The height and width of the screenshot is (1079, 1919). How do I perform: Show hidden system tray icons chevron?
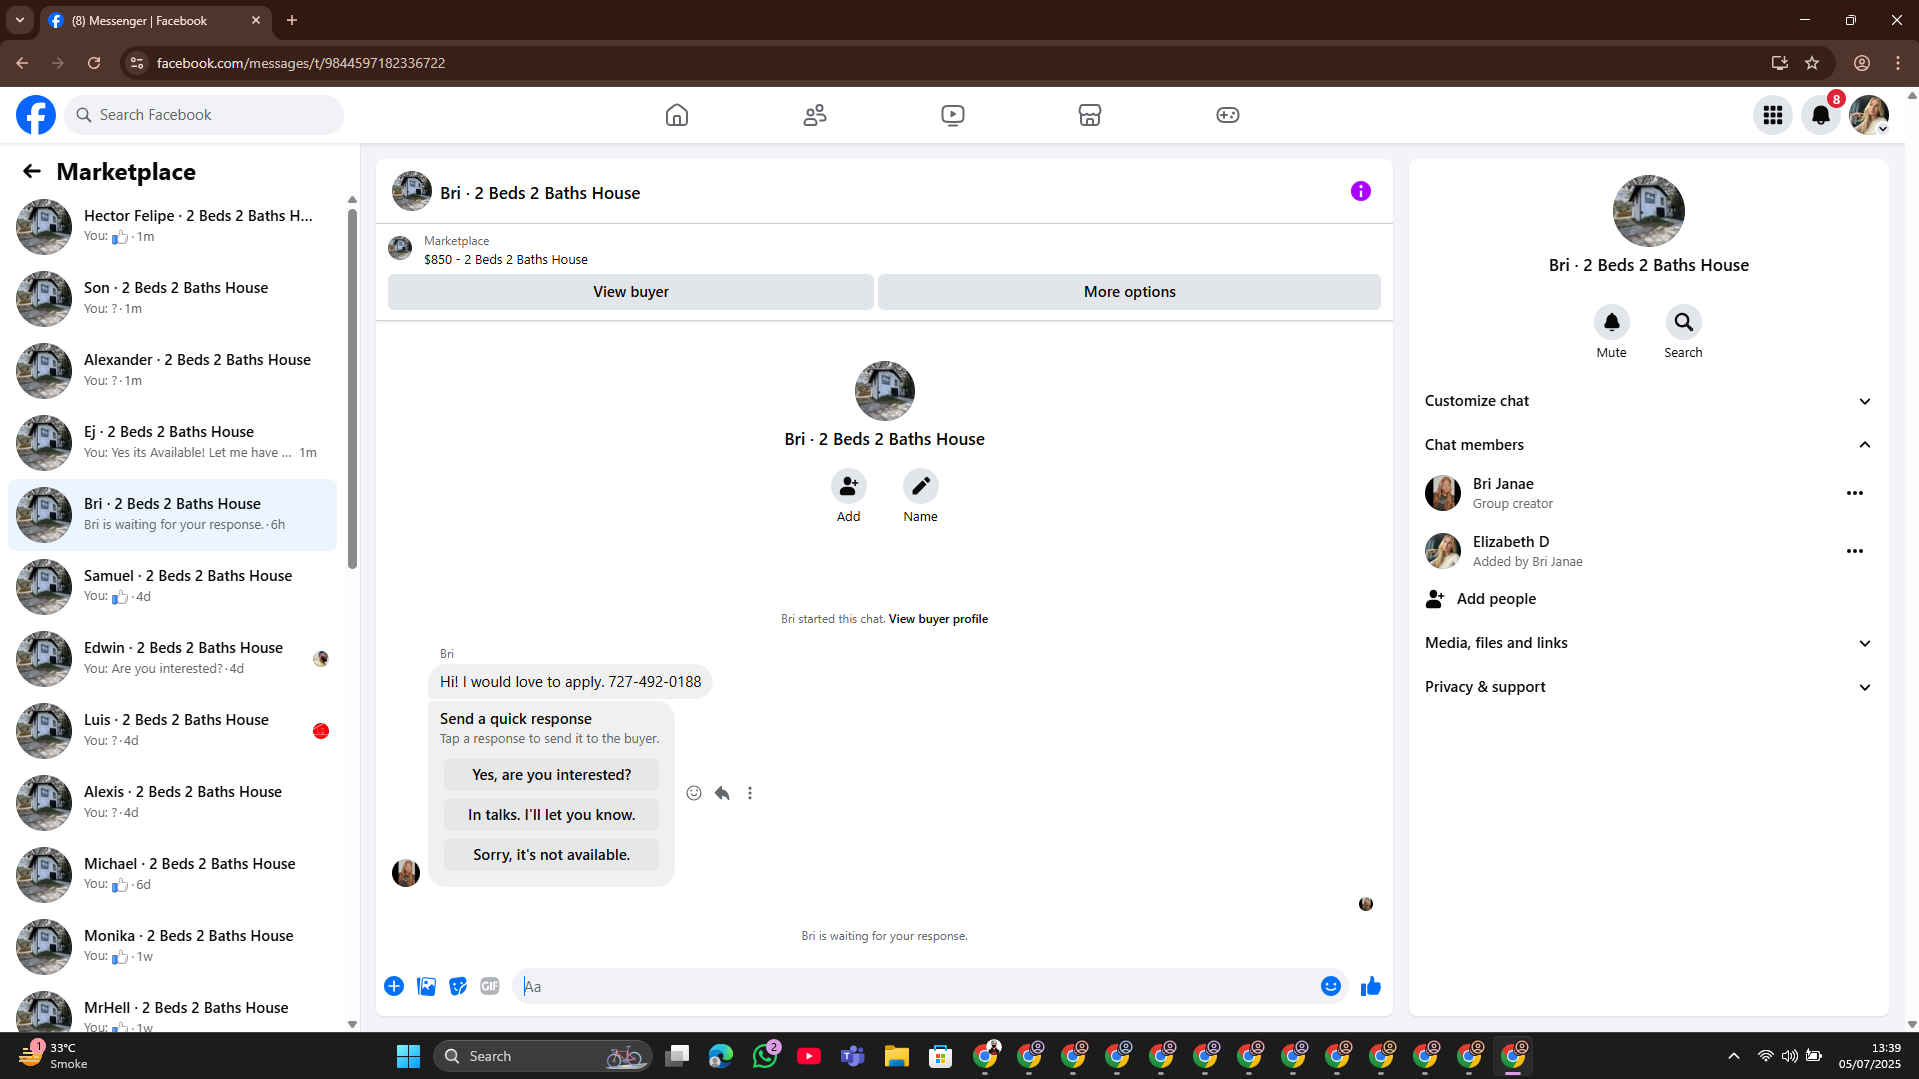pos(1733,1056)
